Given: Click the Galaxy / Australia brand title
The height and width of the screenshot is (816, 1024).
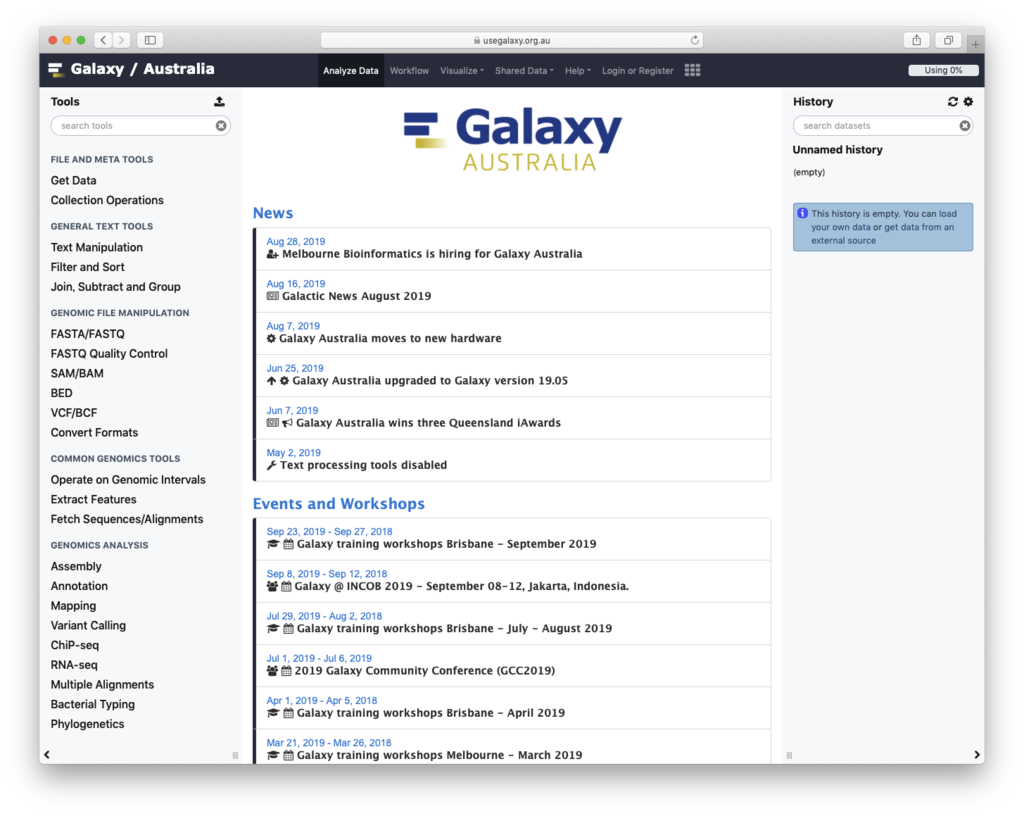Looking at the screenshot, I should (x=142, y=69).
